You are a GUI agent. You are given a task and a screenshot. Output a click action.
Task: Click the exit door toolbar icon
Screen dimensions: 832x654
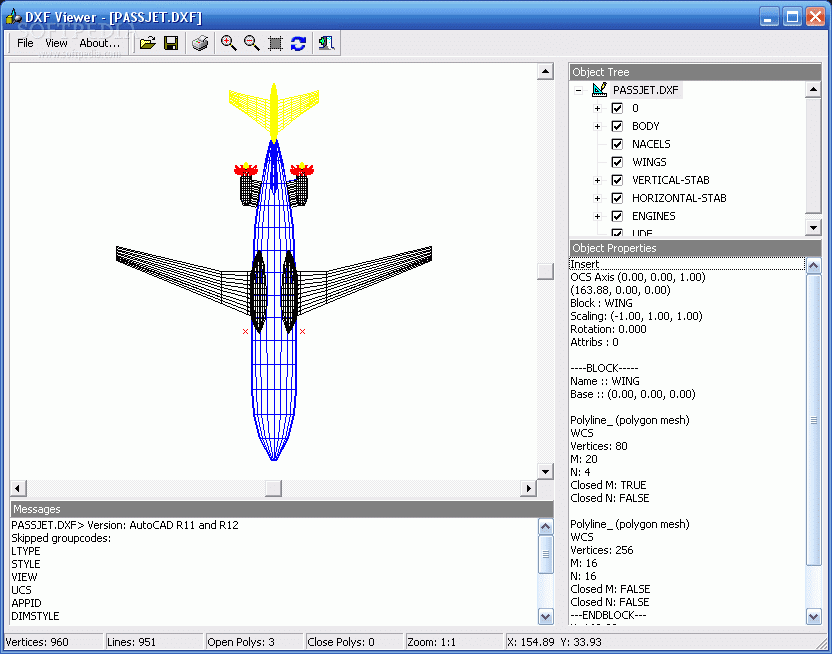coord(326,43)
